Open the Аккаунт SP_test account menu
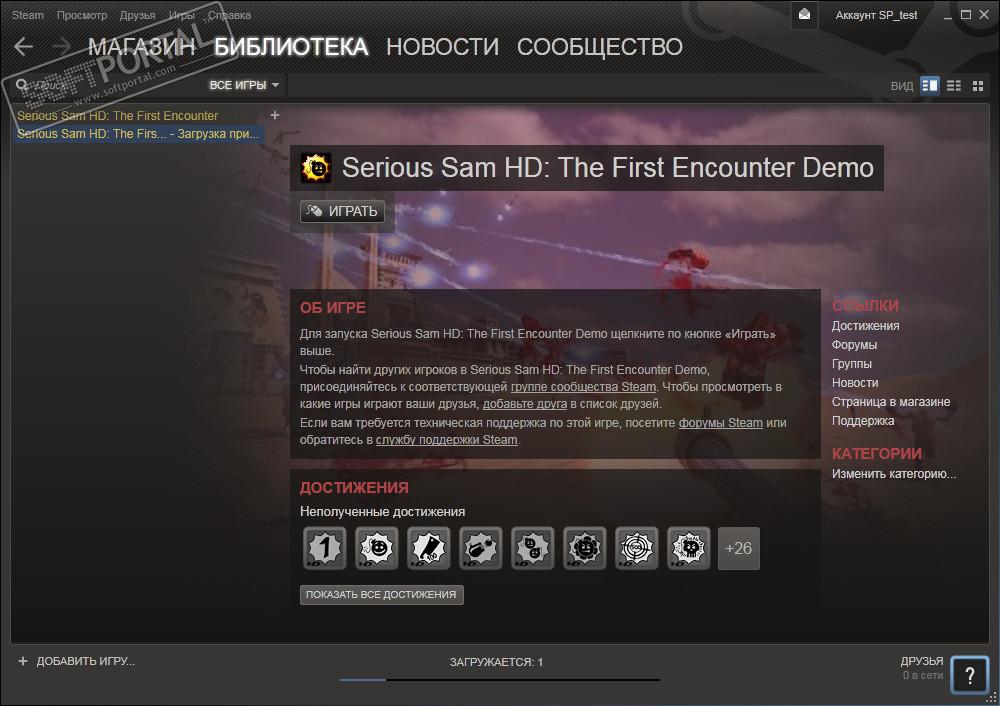This screenshot has width=1000, height=706. tap(876, 15)
